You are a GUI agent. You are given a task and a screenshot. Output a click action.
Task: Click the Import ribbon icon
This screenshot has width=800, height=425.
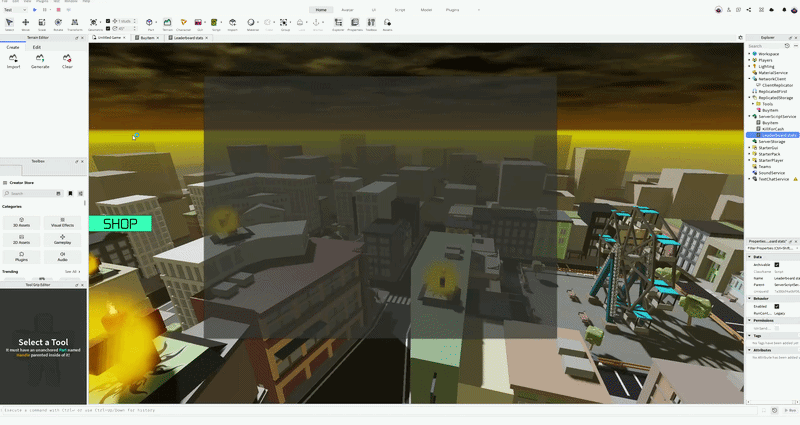(x=233, y=24)
